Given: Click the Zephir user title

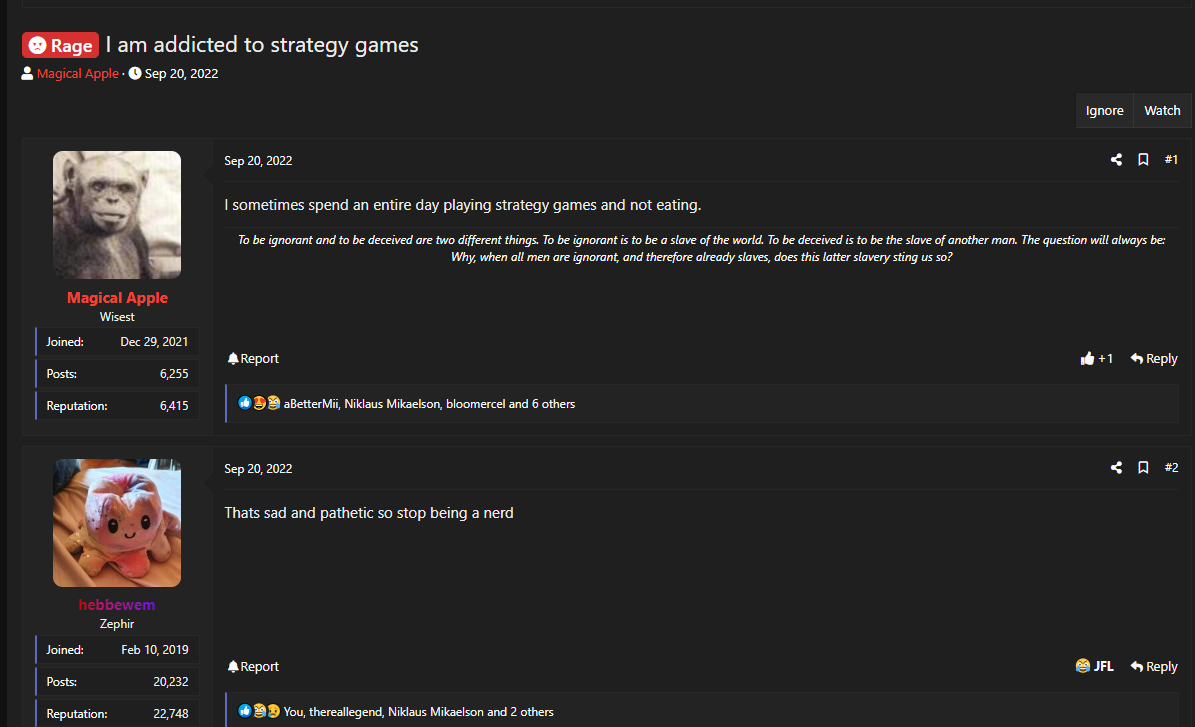Looking at the screenshot, I should 117,623.
